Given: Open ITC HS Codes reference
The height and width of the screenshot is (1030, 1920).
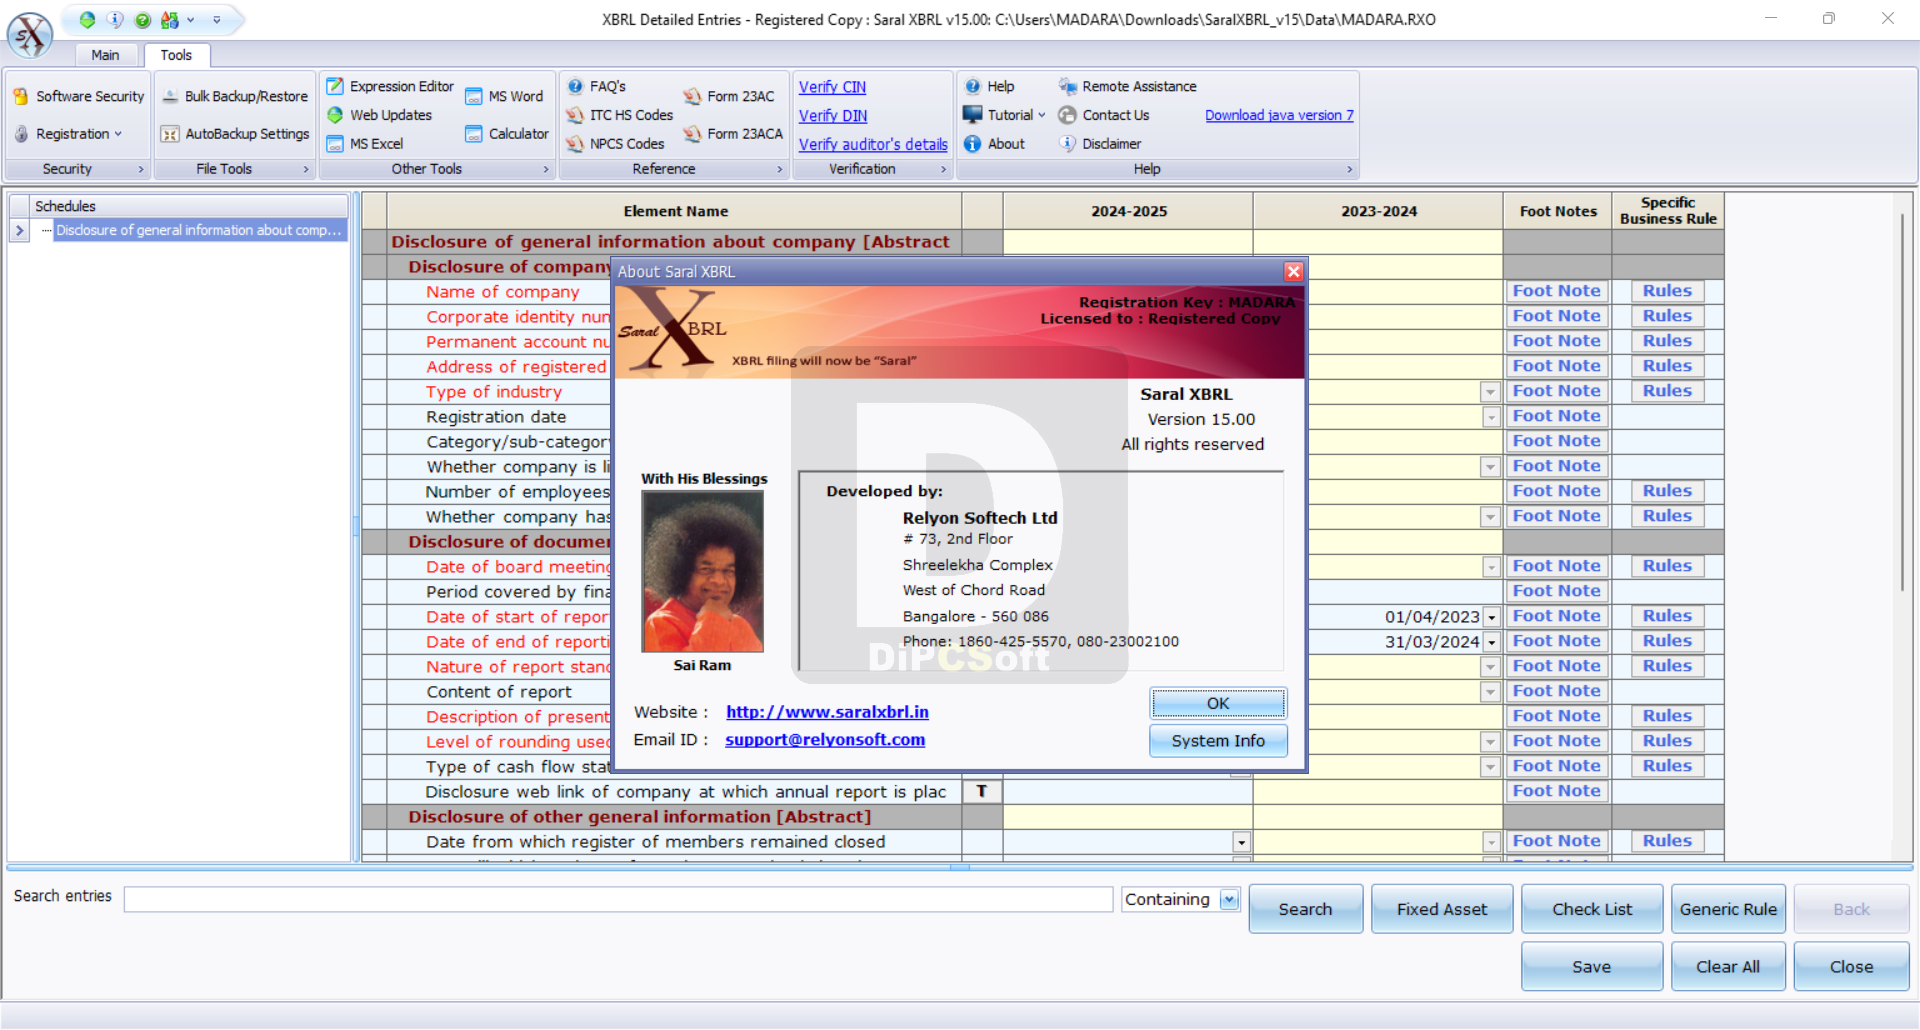Looking at the screenshot, I should (x=620, y=115).
